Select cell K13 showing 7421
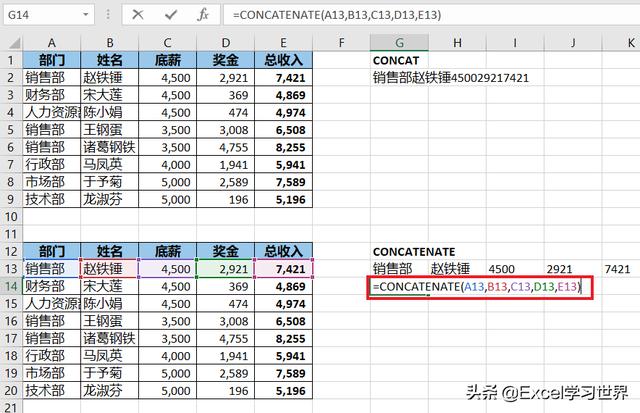This screenshot has height=413, width=640. tap(621, 269)
